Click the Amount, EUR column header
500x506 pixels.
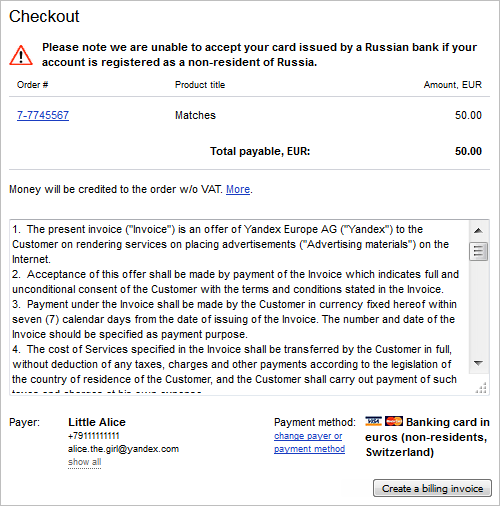click(453, 85)
